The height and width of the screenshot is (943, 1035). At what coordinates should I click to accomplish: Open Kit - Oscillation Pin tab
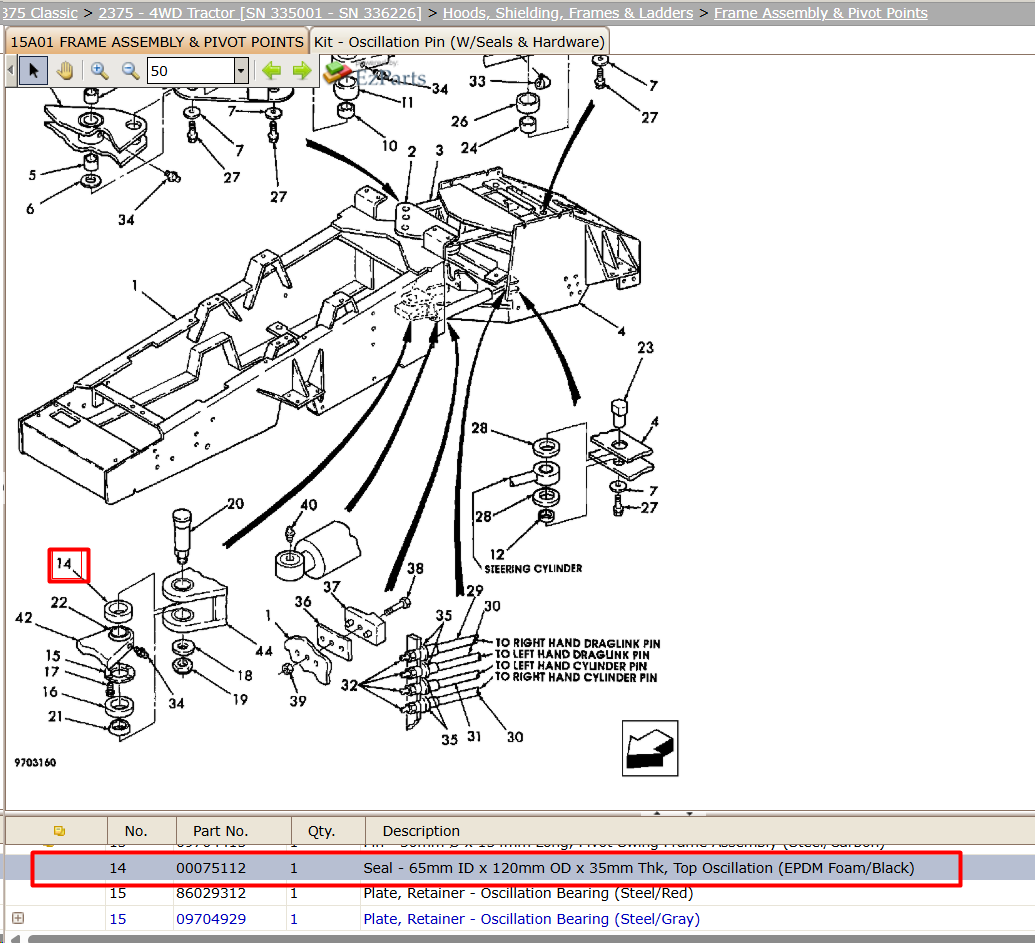(x=459, y=42)
